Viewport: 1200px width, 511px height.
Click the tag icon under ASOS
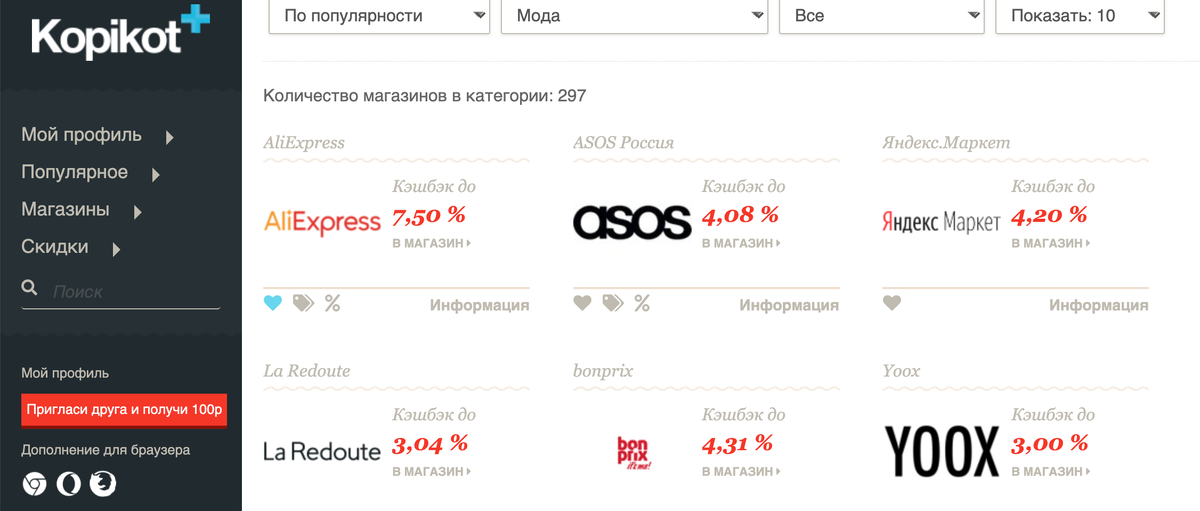coord(613,304)
